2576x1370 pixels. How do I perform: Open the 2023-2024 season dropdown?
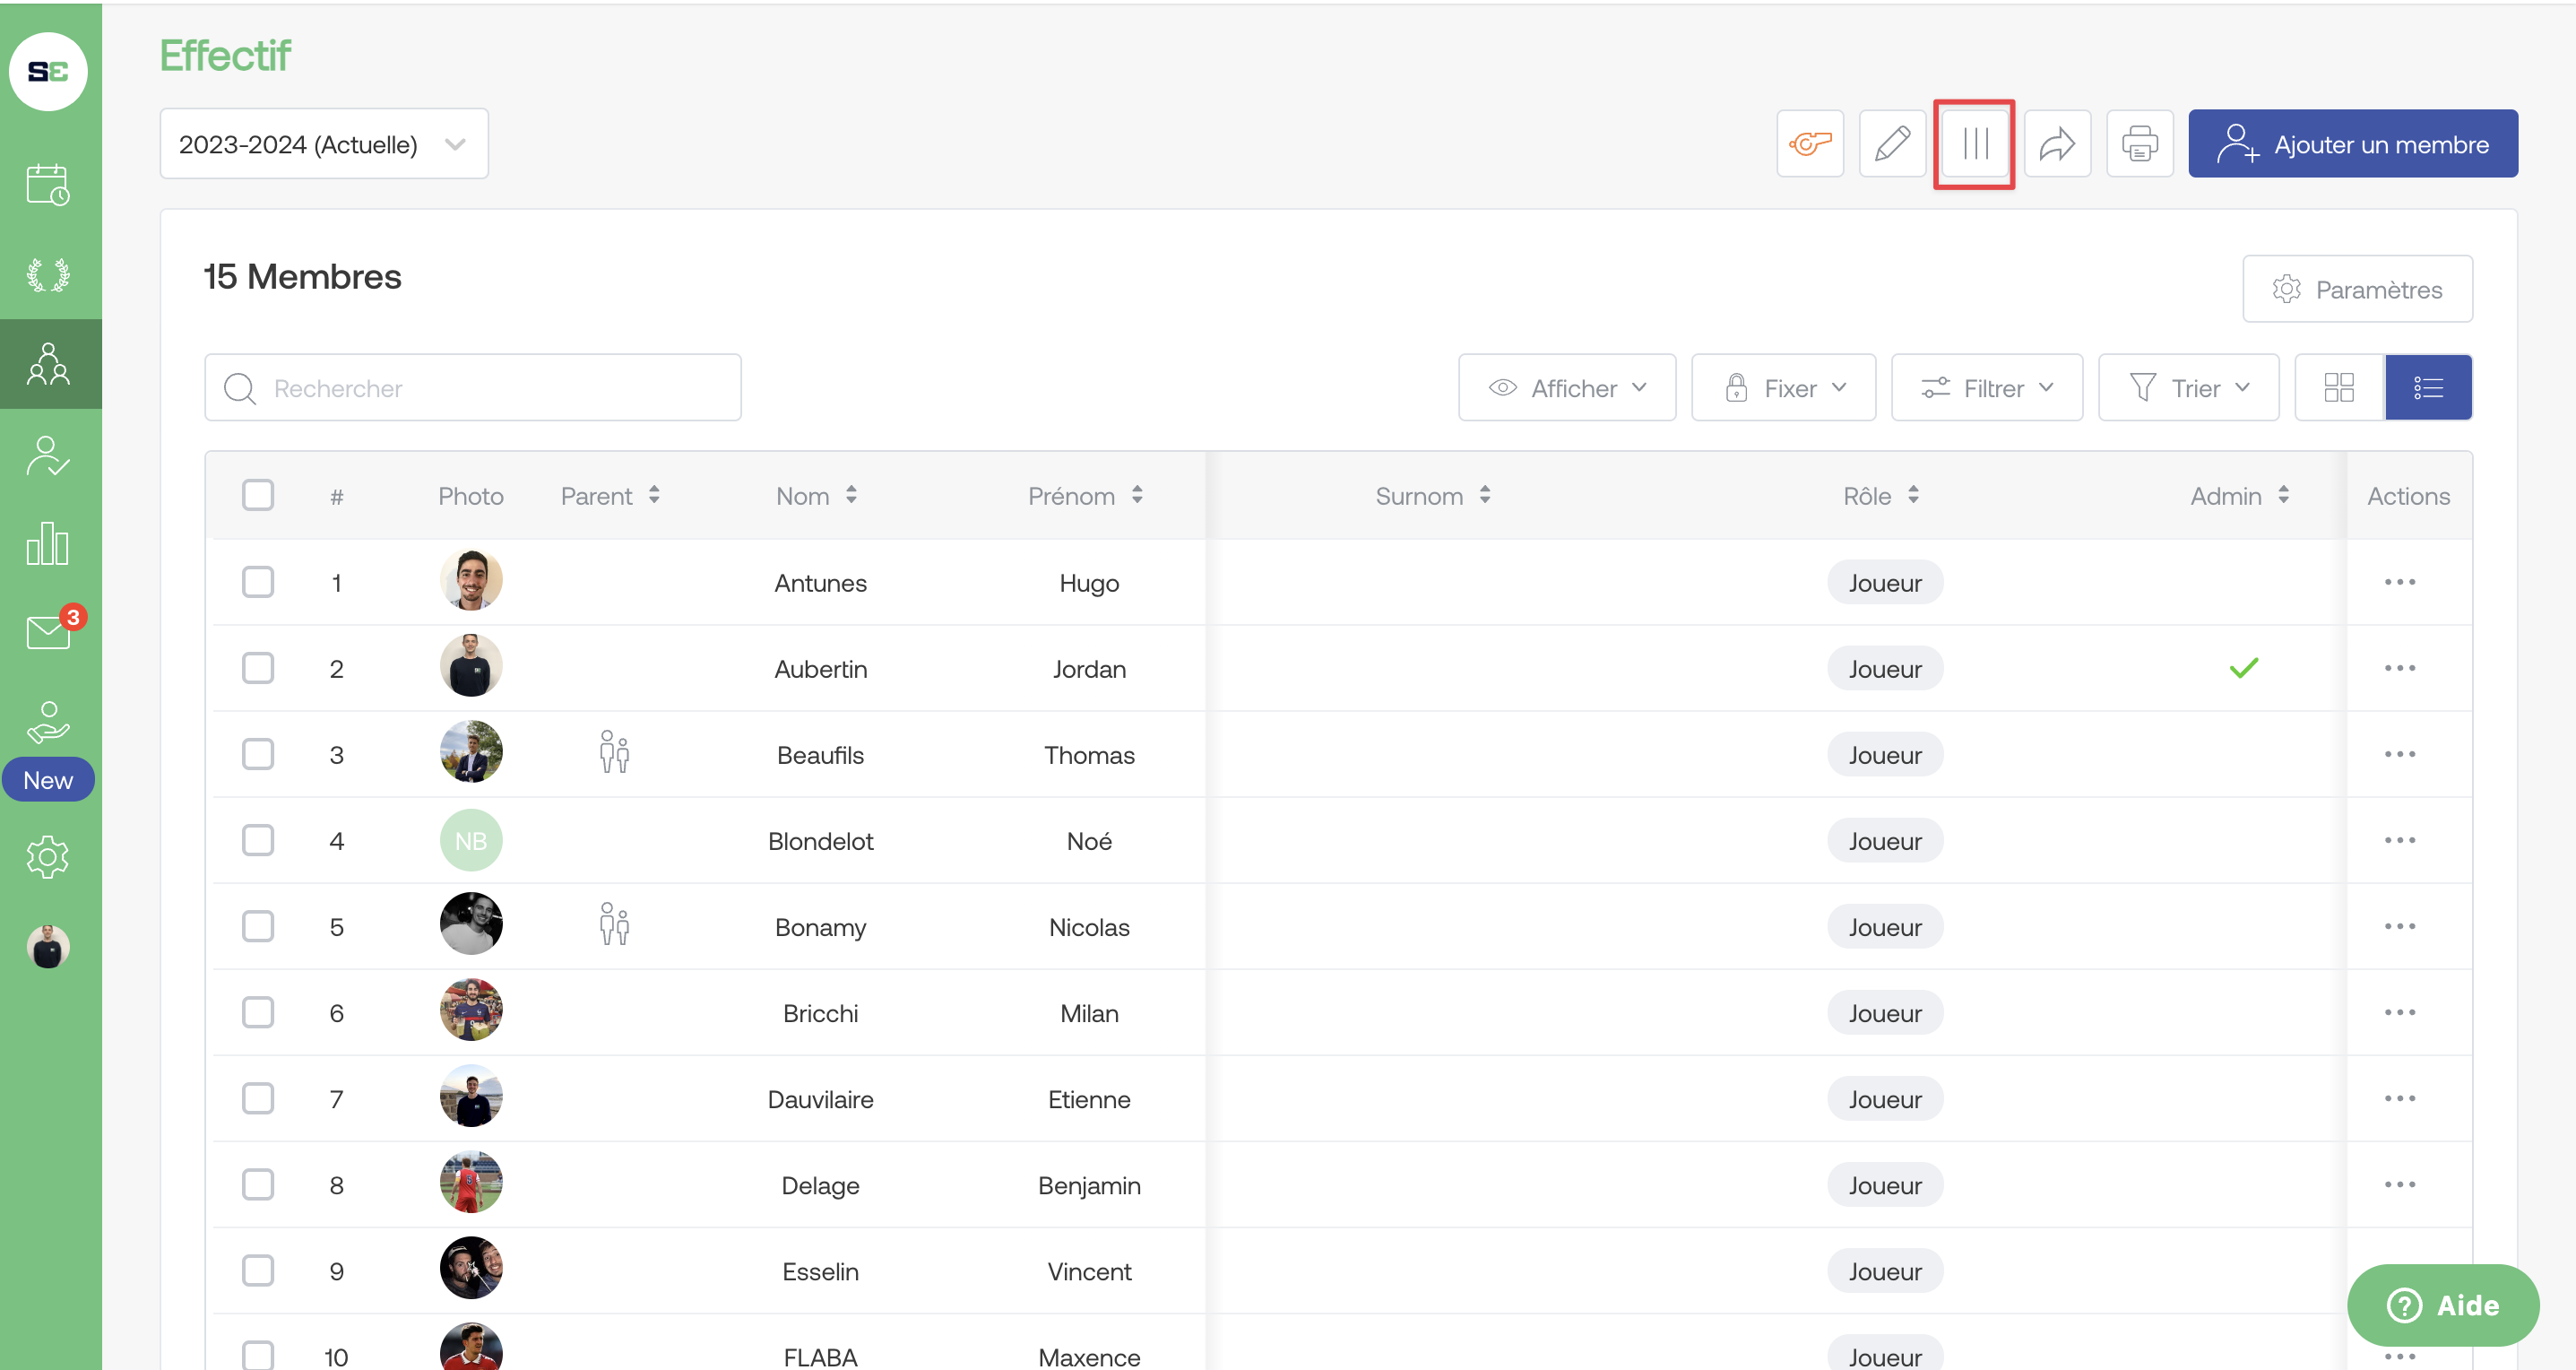click(324, 144)
